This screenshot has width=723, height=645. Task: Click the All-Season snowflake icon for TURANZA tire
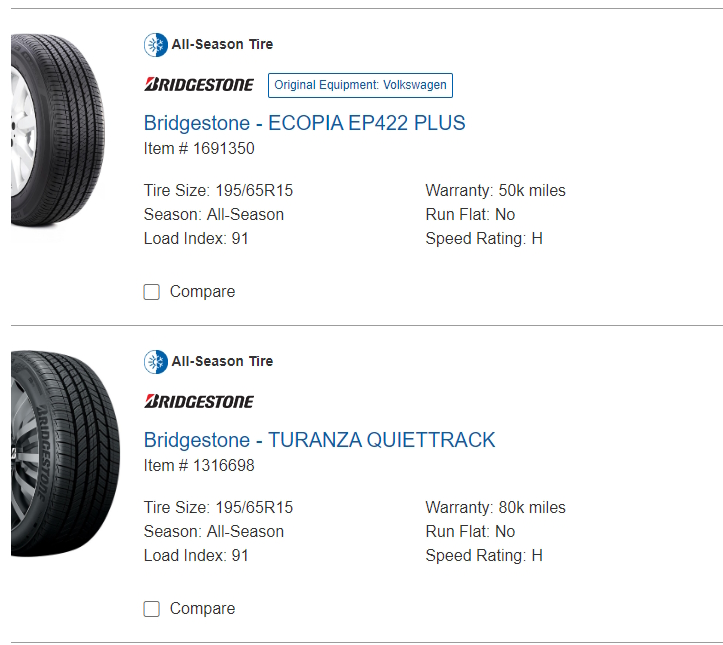(155, 362)
